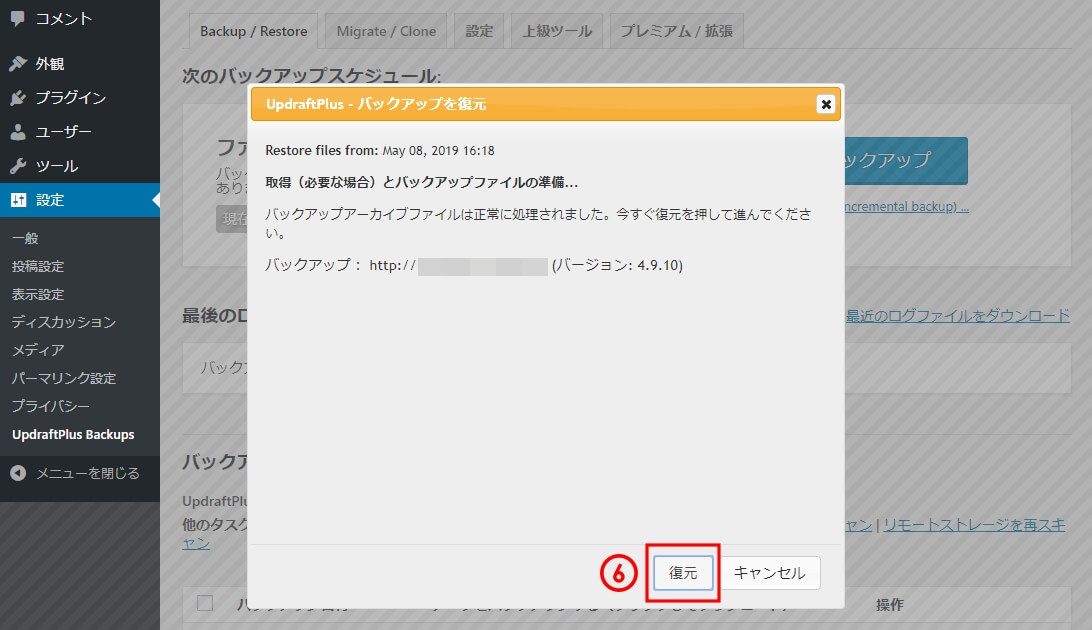Open the ツール menu item
The height and width of the screenshot is (630, 1092).
tap(80, 166)
